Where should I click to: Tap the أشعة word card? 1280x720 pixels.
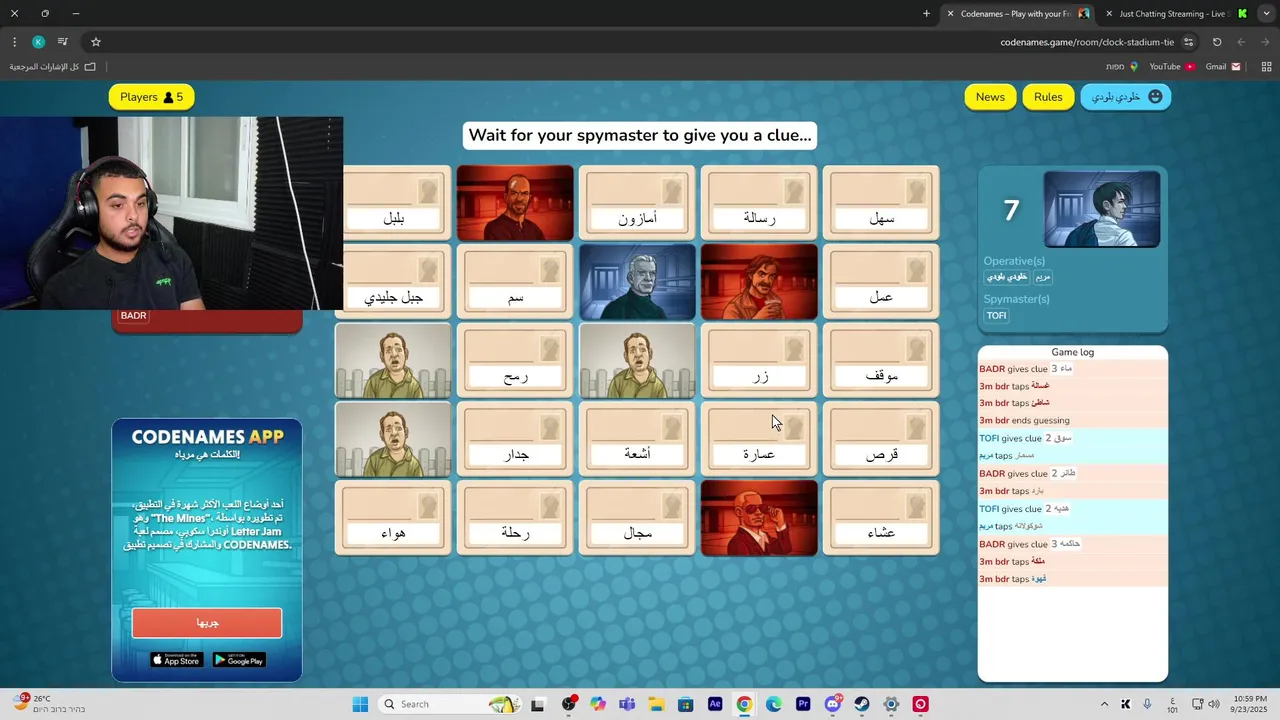tap(637, 439)
